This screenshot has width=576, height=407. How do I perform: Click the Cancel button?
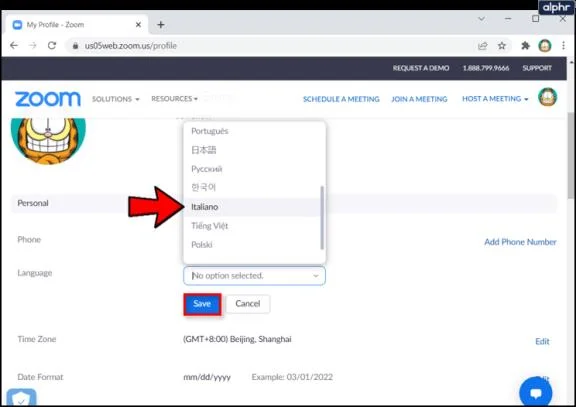tap(248, 304)
